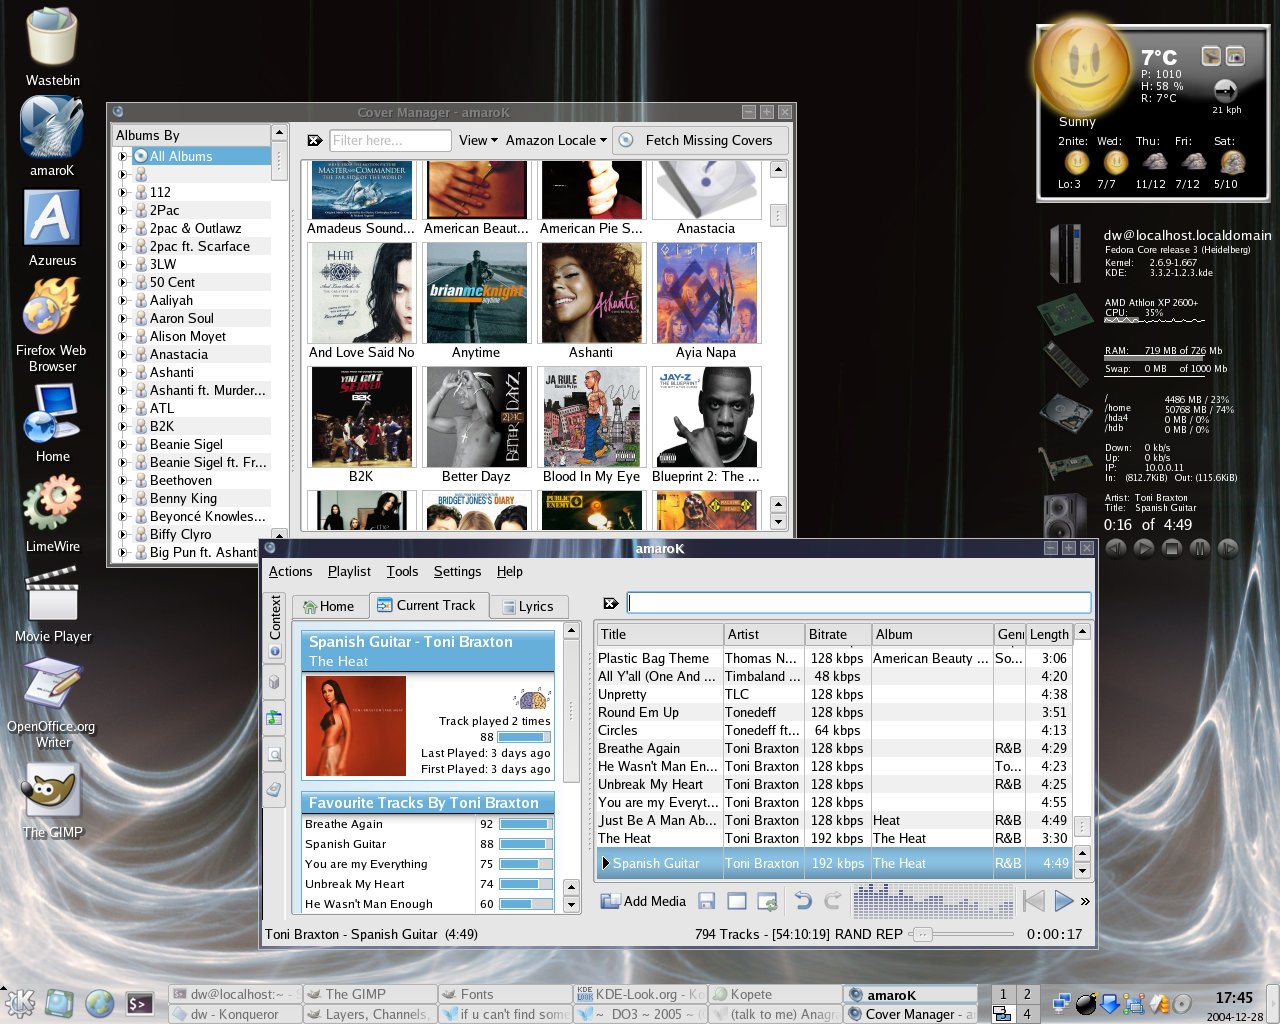The height and width of the screenshot is (1024, 1280).
Task: Click the playlist scroll-up arrow beside Length header
Action: coord(1083,632)
